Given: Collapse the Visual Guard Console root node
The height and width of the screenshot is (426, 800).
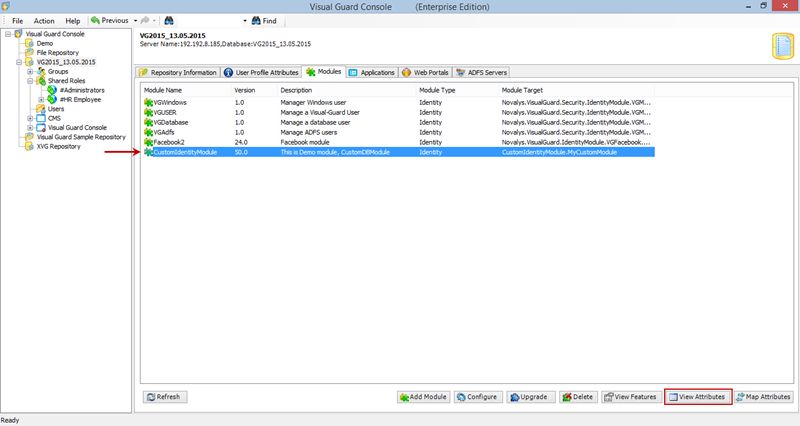Looking at the screenshot, I should pos(8,34).
